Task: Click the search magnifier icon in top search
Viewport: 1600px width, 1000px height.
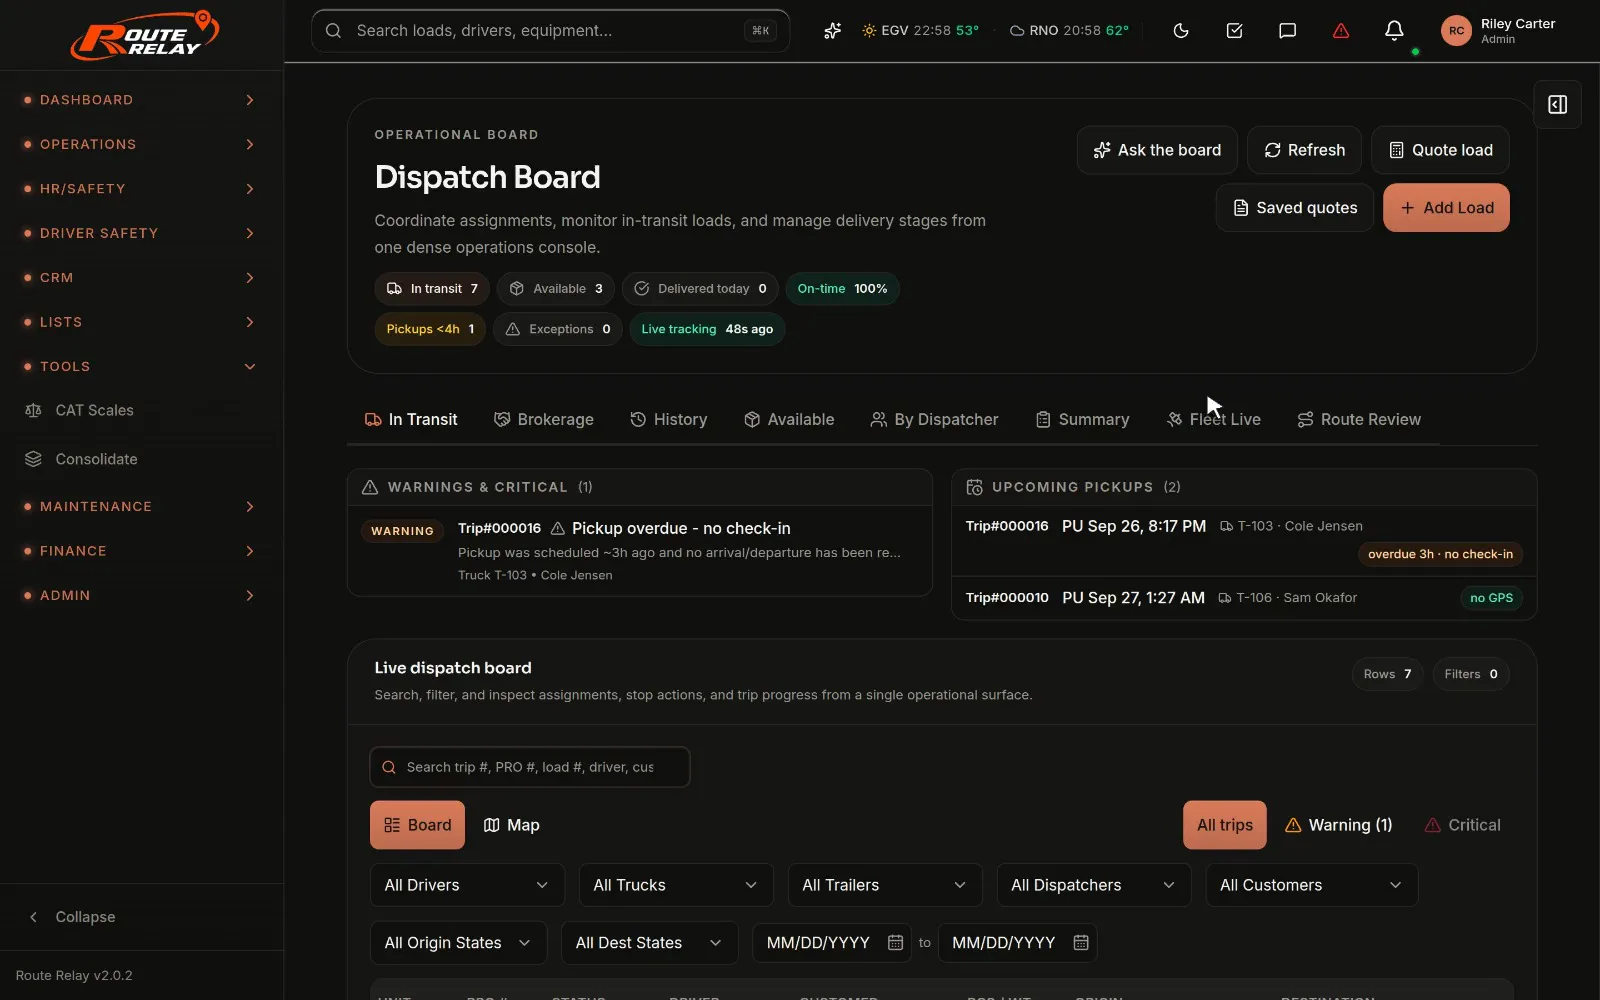Action: (x=334, y=31)
